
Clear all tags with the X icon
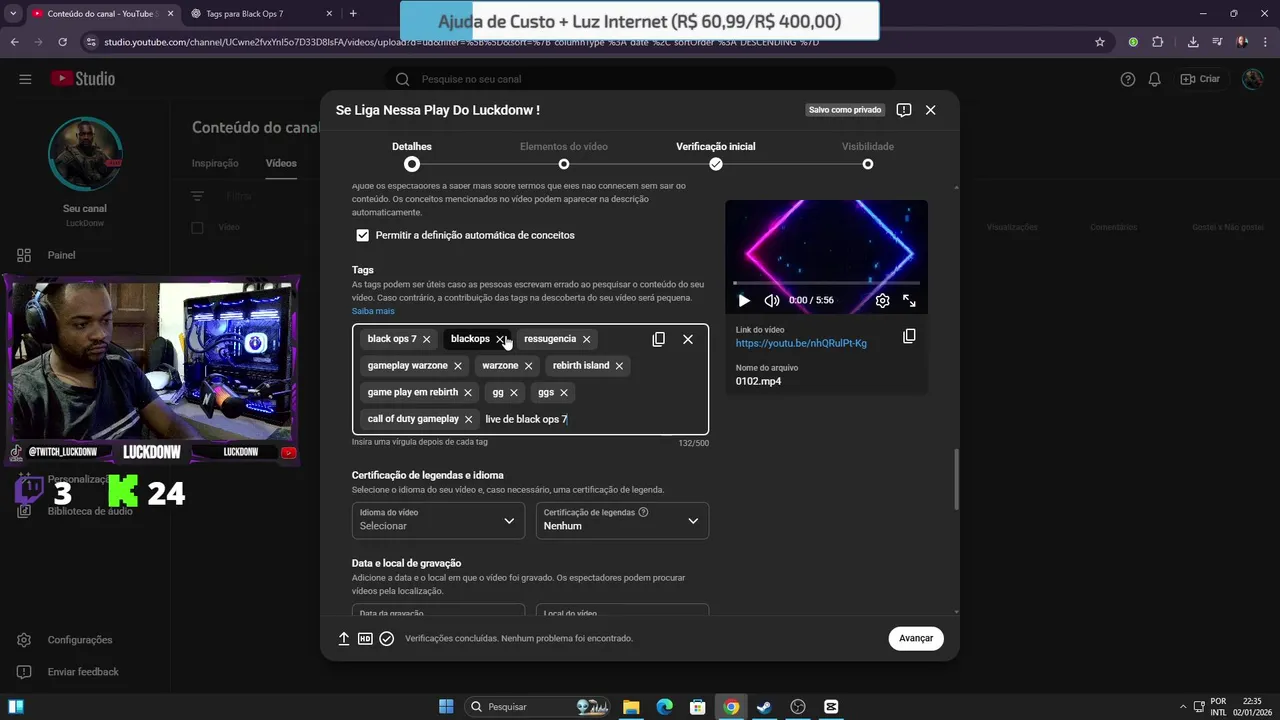tap(688, 339)
